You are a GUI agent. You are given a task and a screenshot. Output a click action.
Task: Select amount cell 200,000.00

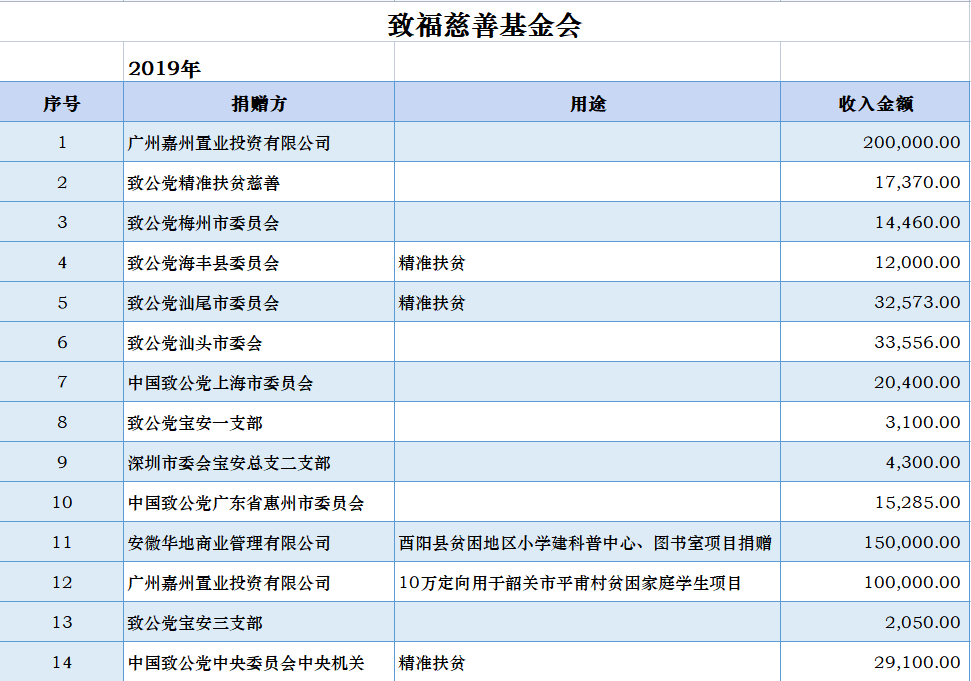click(x=875, y=142)
